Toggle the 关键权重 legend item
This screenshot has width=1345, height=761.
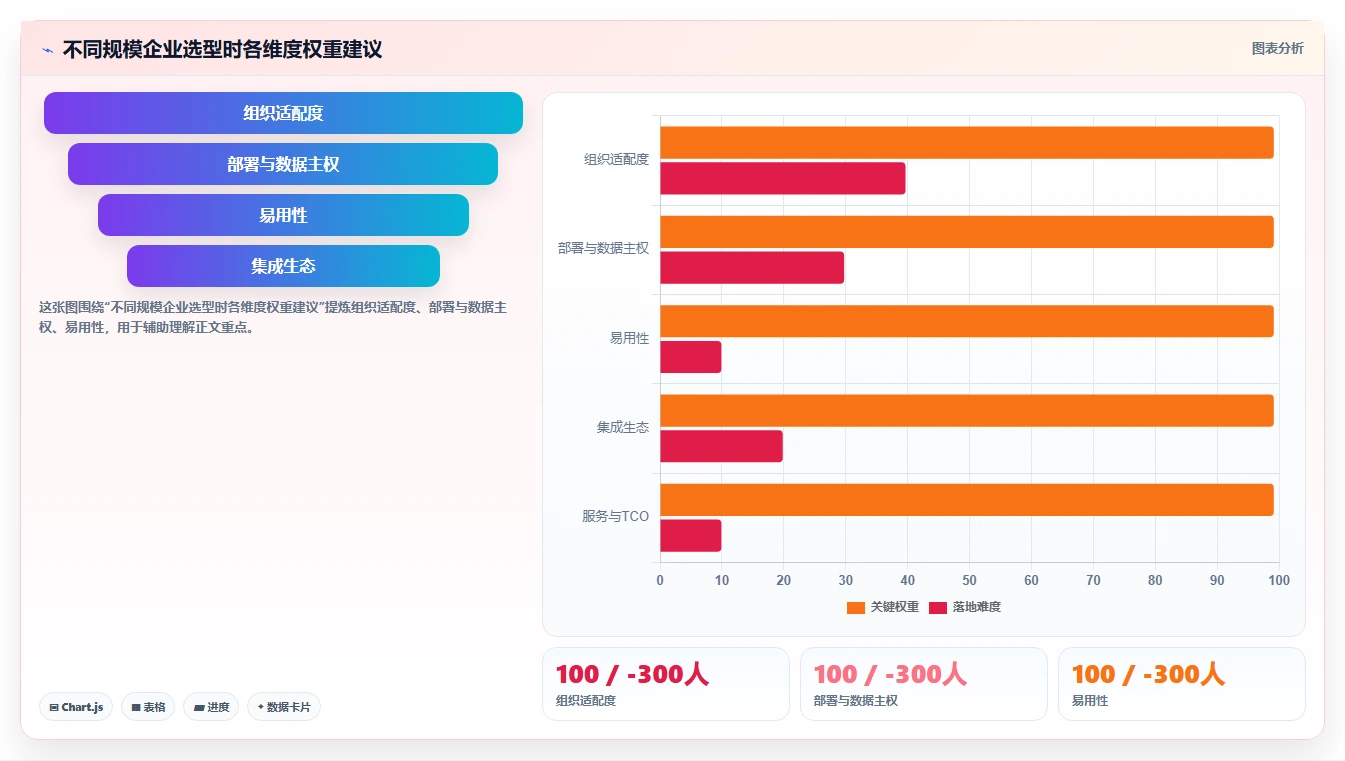[x=882, y=607]
